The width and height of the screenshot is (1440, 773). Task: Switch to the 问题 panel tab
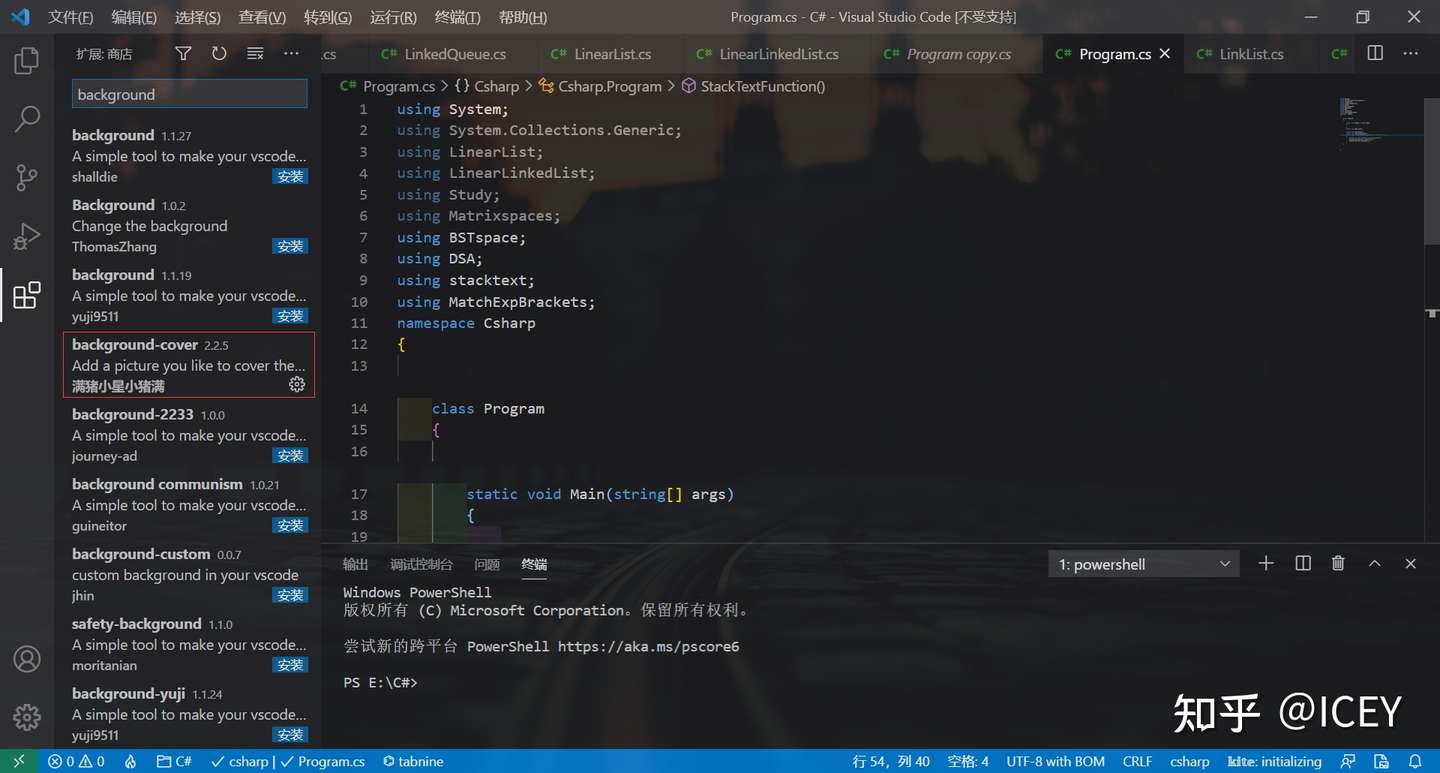[487, 564]
